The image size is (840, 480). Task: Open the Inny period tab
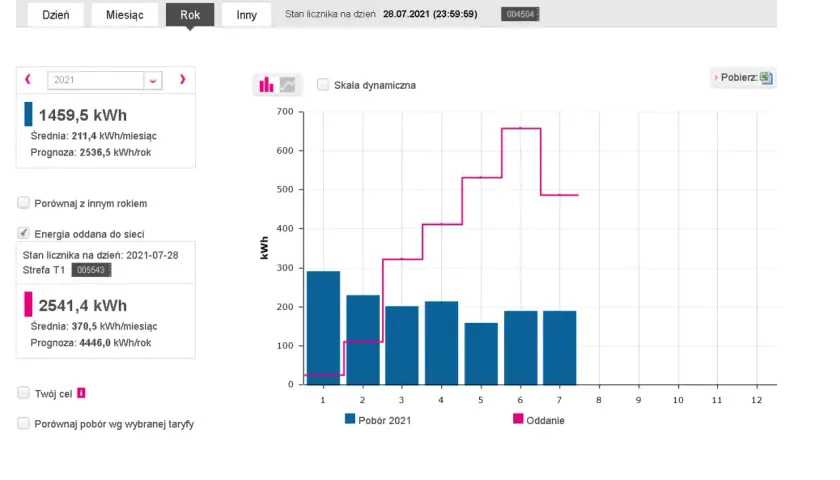click(246, 15)
